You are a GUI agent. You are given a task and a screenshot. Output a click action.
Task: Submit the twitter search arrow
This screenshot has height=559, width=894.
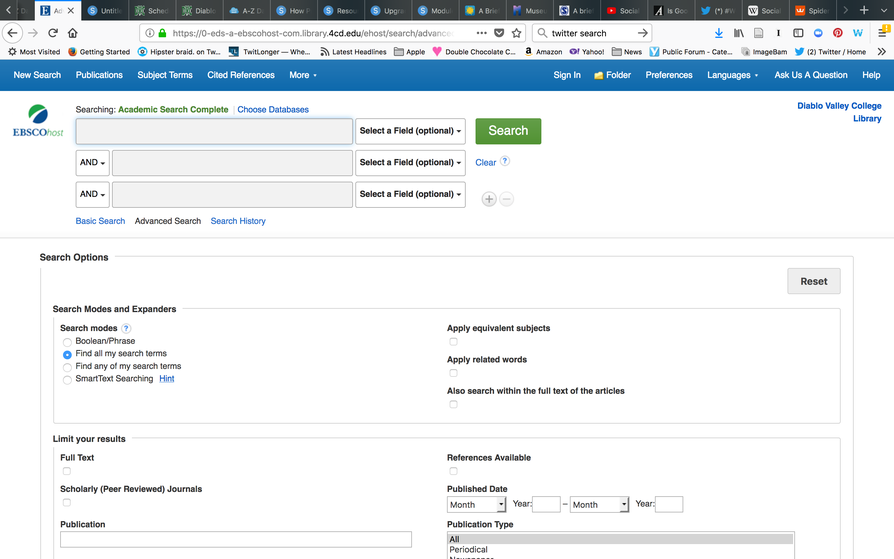[x=643, y=33]
